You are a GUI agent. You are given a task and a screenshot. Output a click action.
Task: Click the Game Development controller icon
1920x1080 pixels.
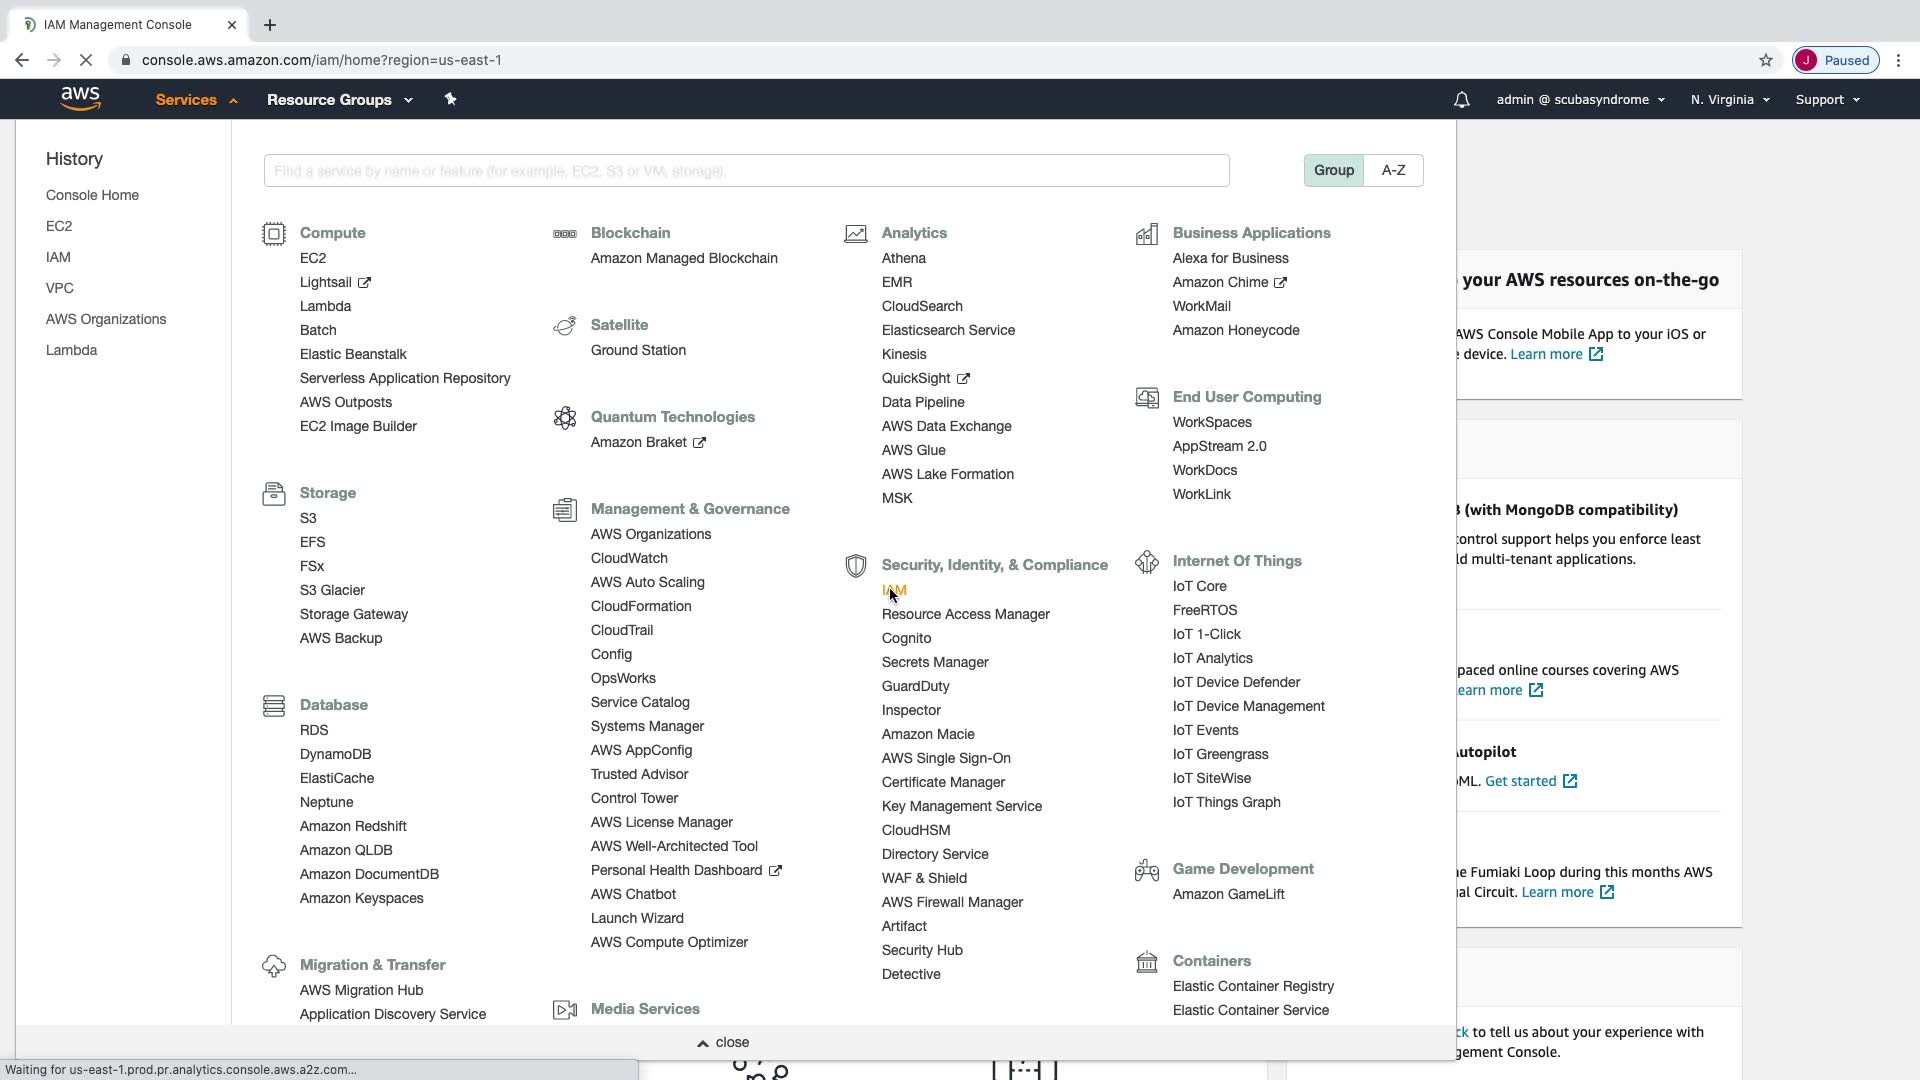1147,870
